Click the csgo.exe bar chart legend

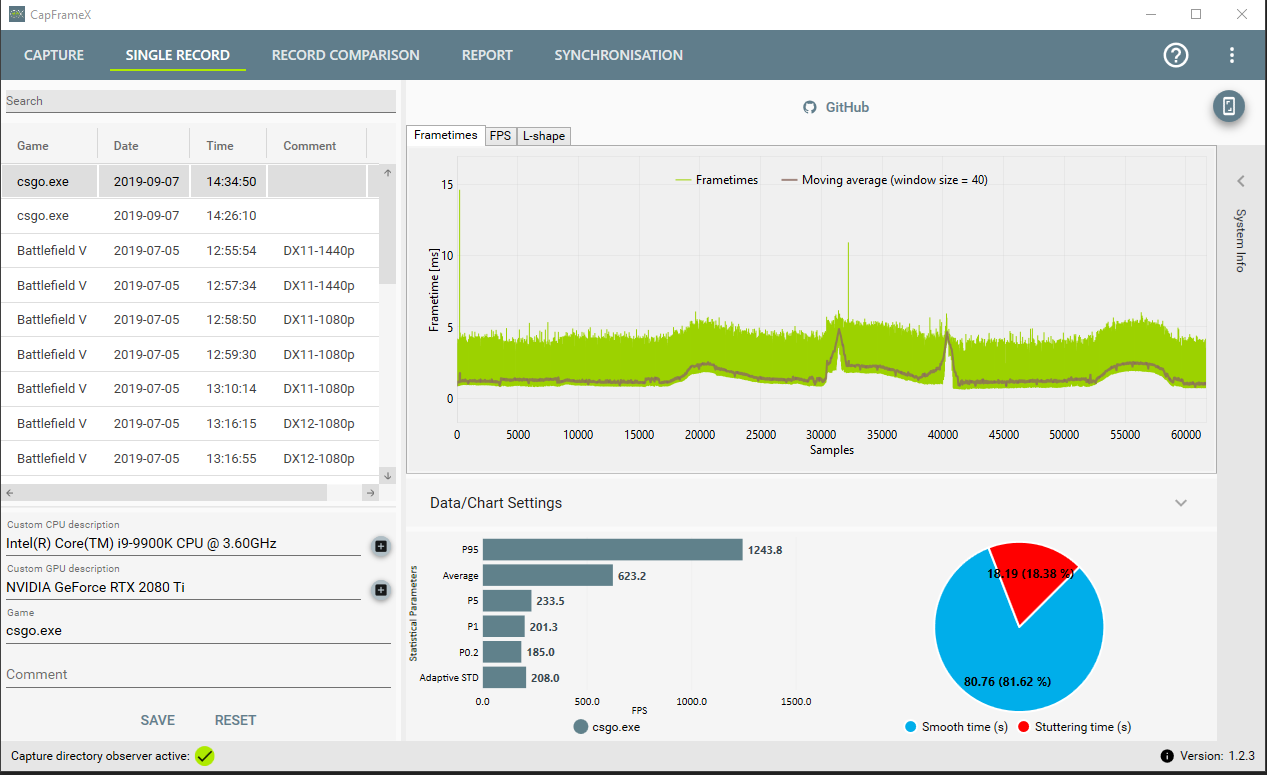coord(607,727)
